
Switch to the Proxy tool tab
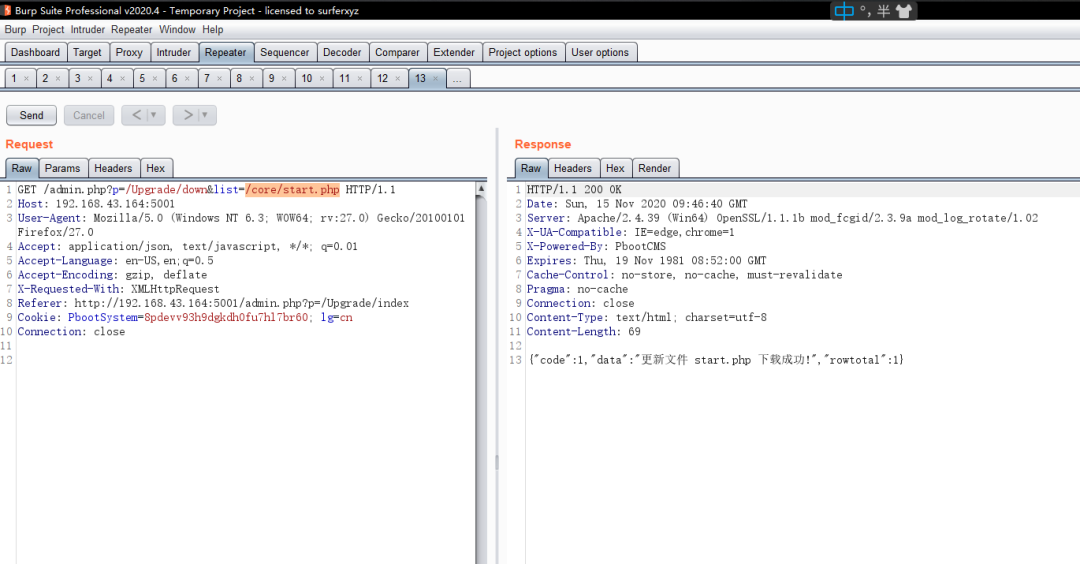coord(128,52)
